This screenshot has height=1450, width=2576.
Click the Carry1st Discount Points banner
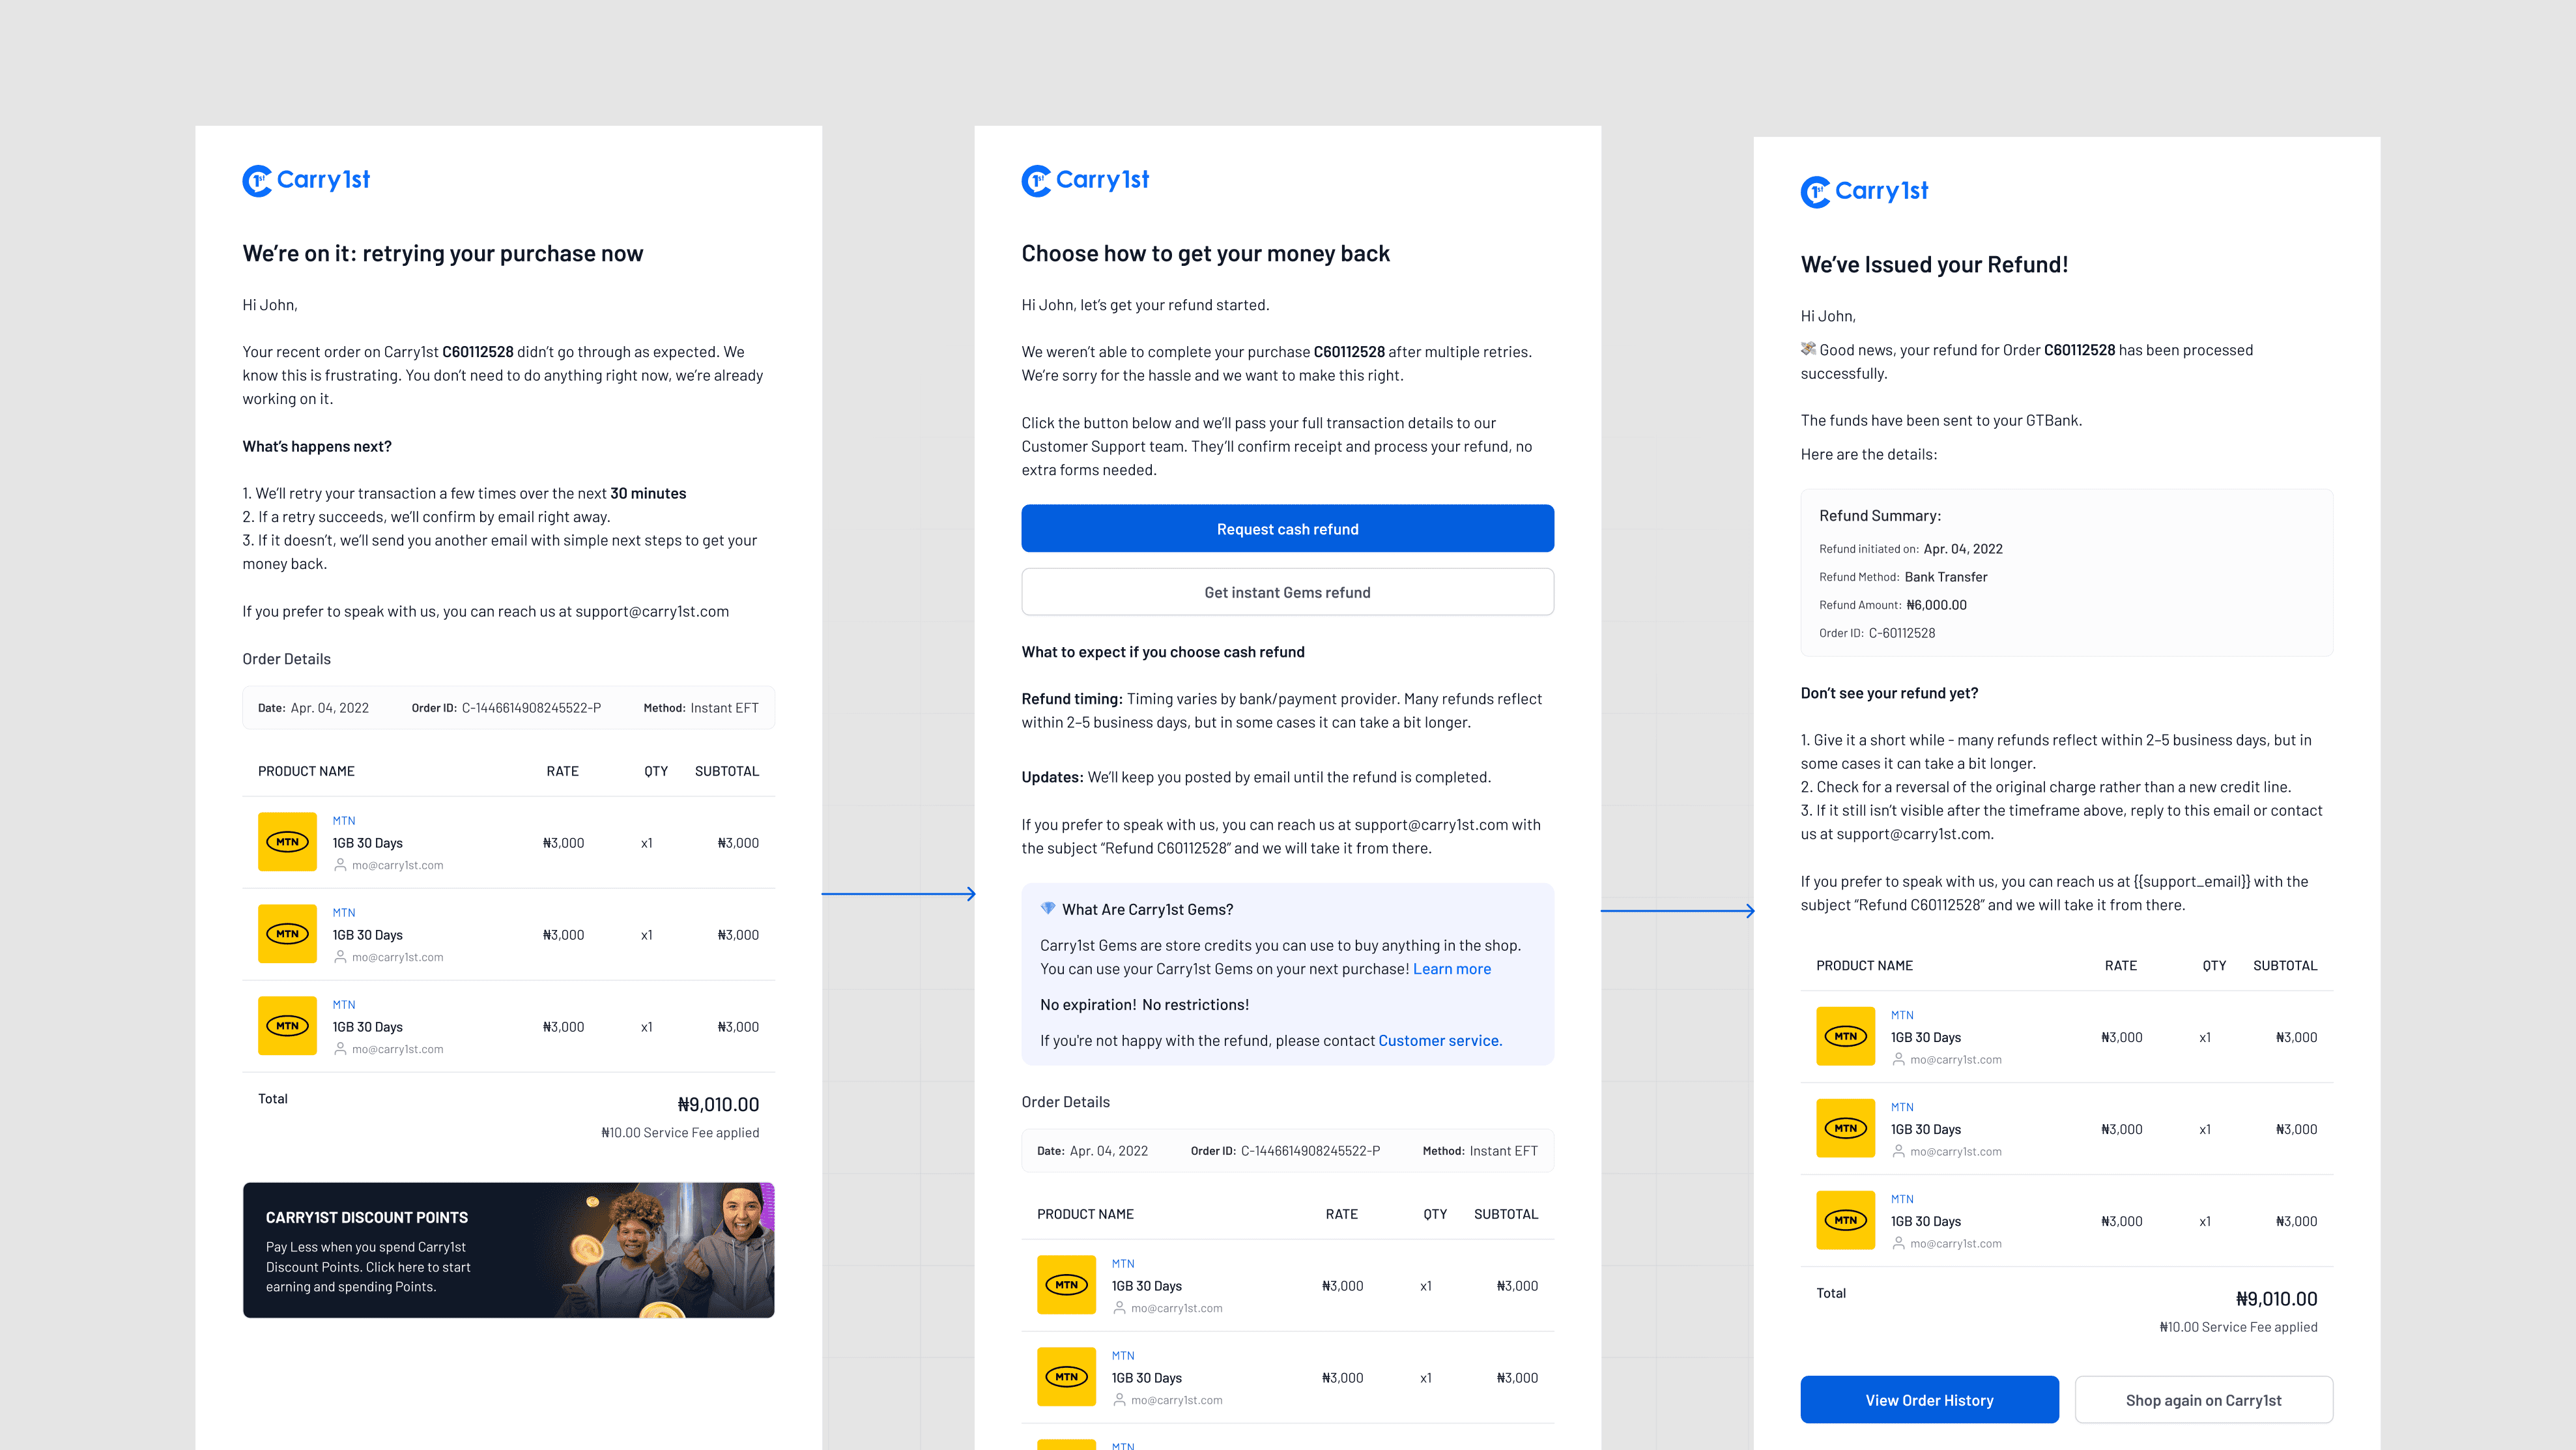(508, 1250)
